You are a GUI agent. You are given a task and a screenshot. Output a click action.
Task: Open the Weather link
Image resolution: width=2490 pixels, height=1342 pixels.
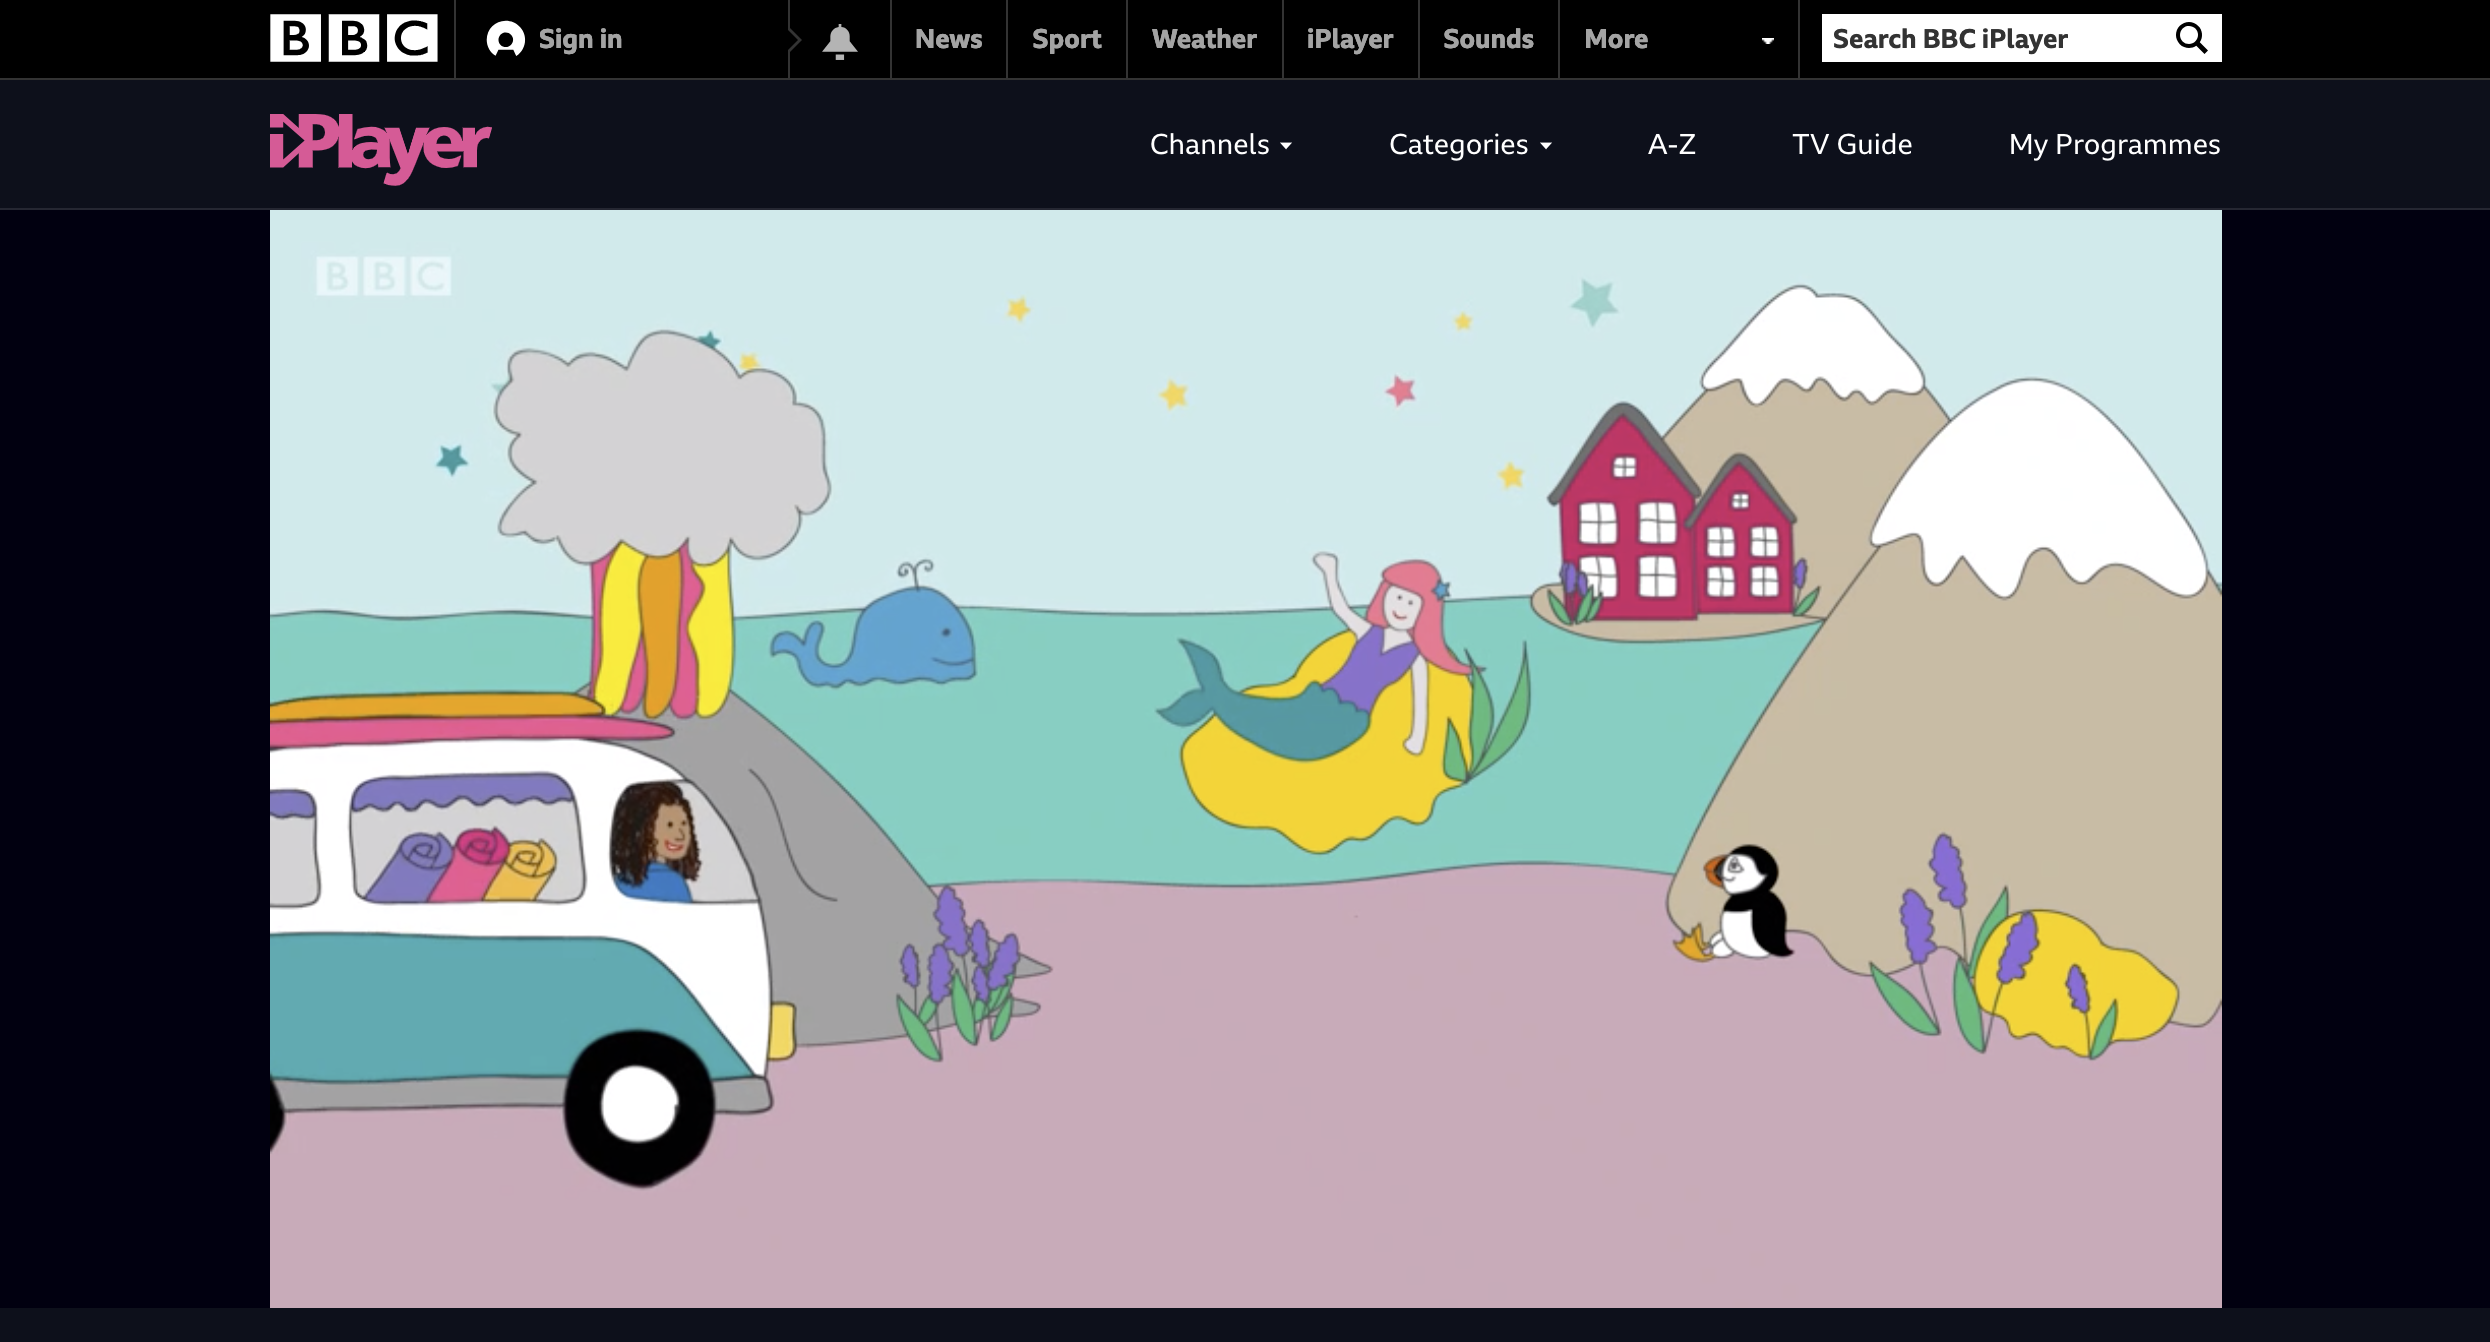(x=1204, y=40)
